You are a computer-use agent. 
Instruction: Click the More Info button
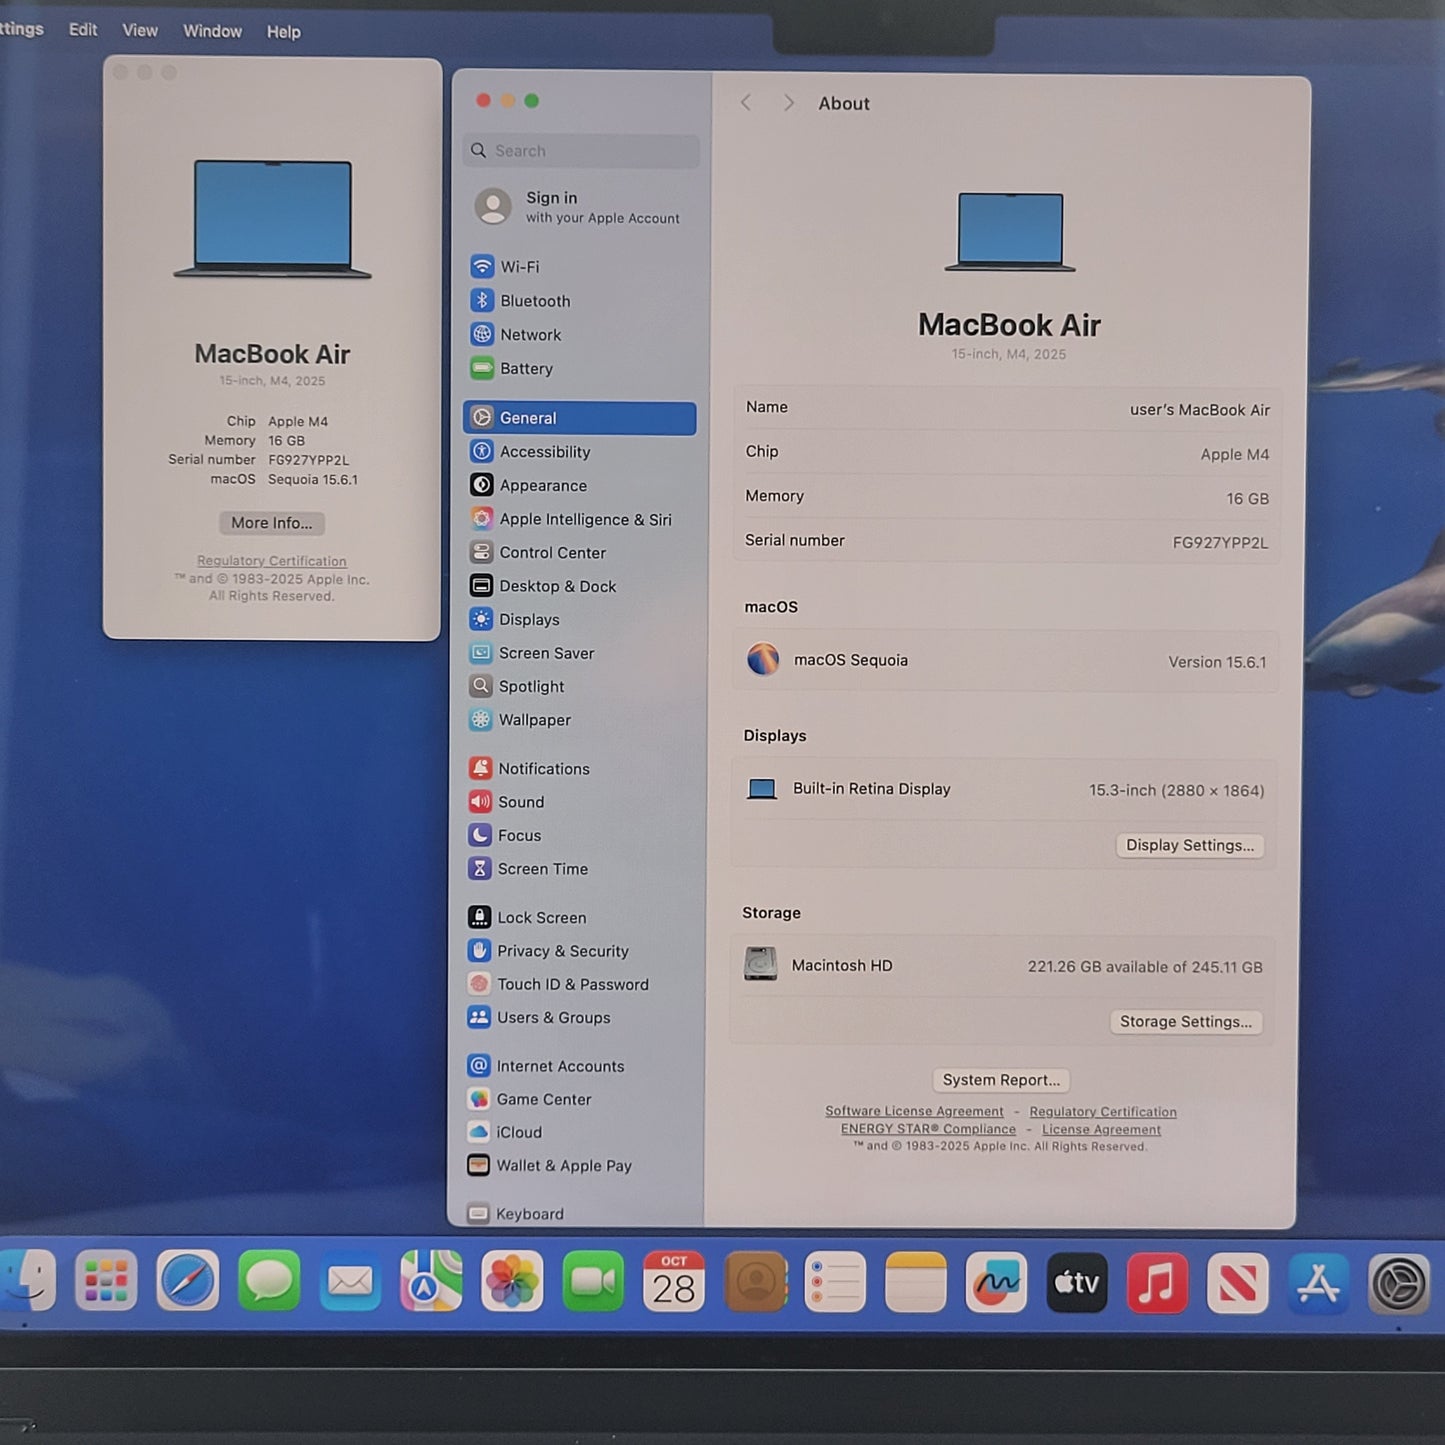tap(271, 523)
